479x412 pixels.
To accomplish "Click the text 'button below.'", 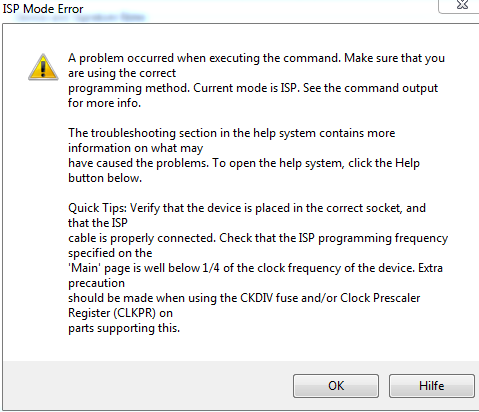I will tap(105, 178).
